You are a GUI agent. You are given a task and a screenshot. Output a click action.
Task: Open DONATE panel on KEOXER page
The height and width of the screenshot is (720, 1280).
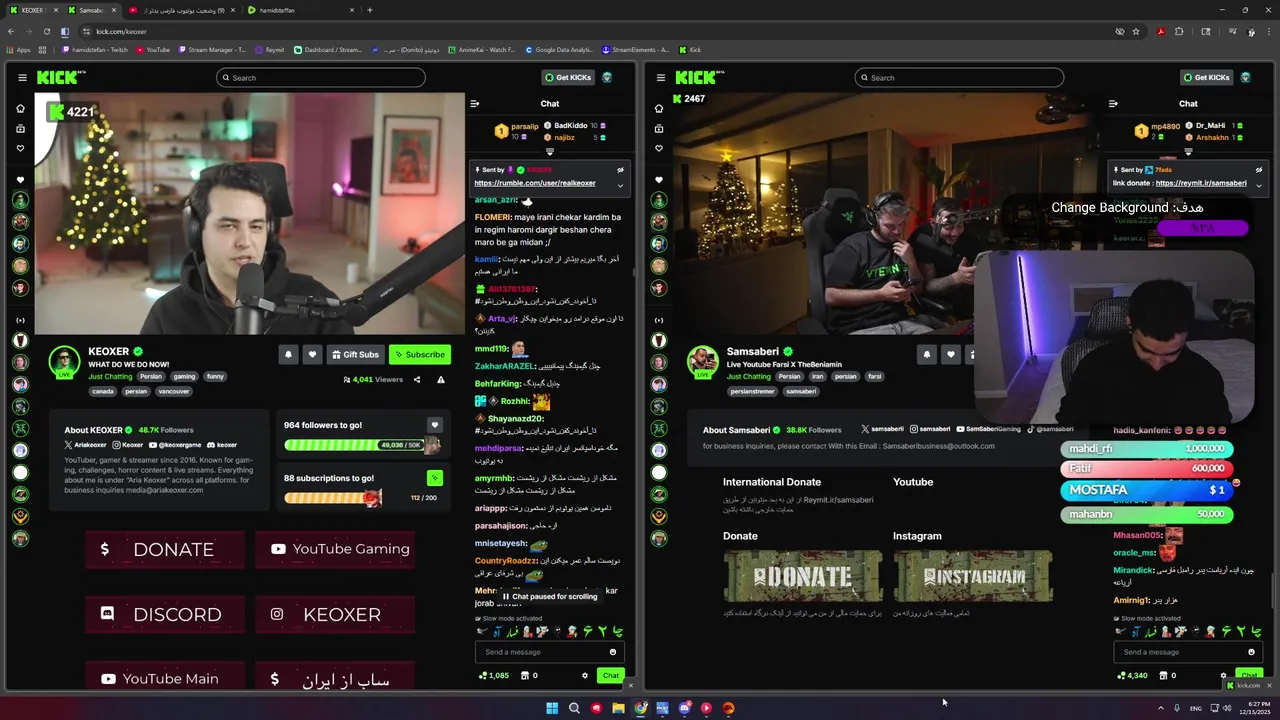pyautogui.click(x=165, y=549)
